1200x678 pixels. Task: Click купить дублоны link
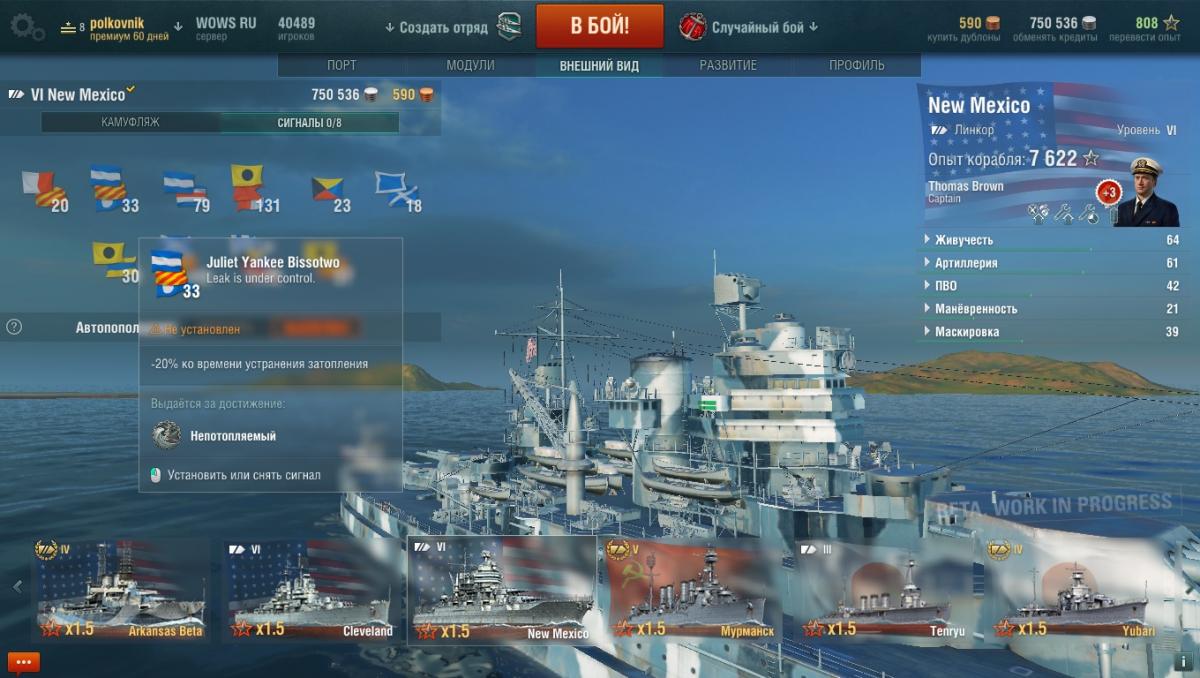coord(964,37)
